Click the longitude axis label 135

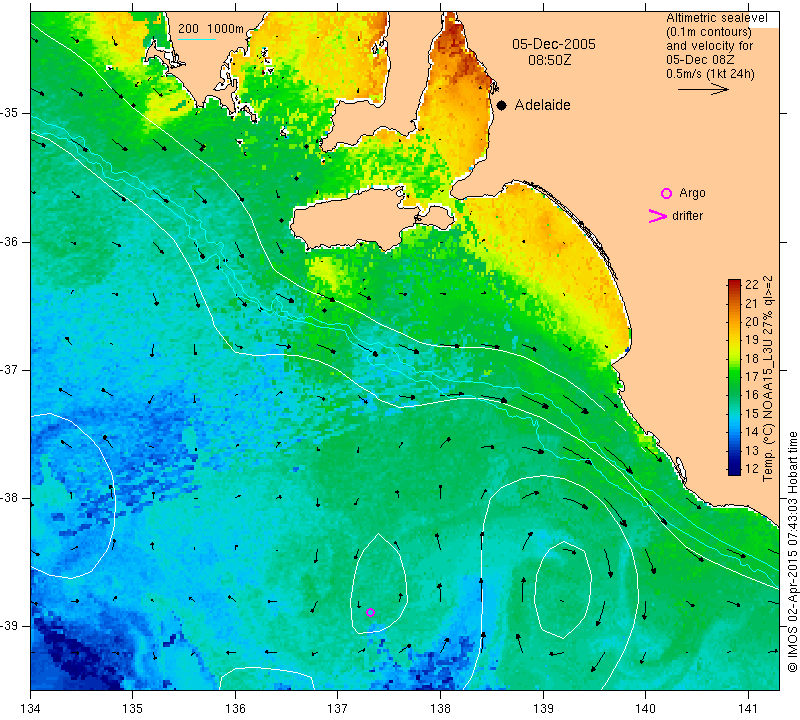[133, 708]
